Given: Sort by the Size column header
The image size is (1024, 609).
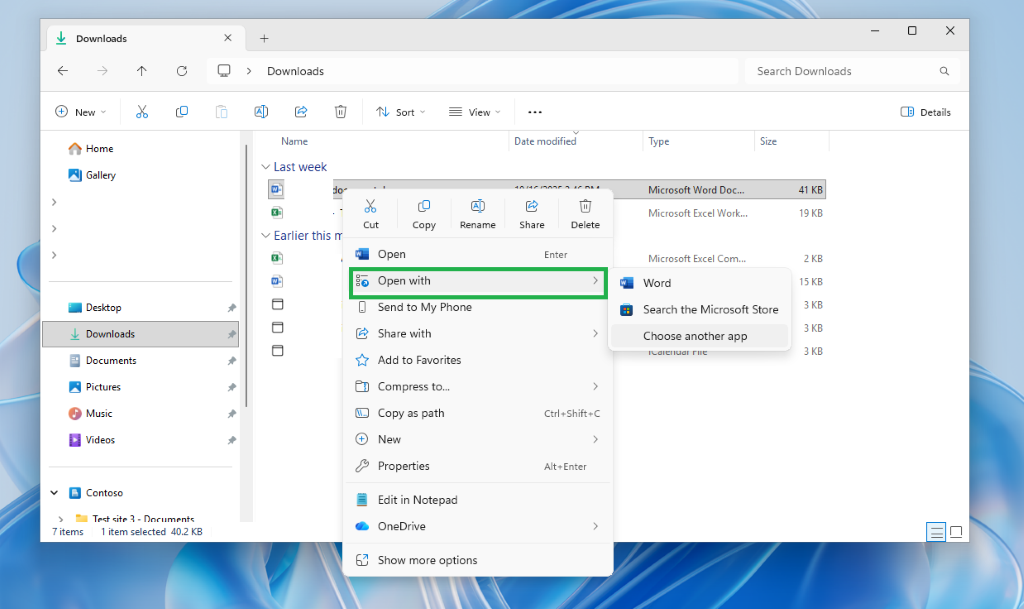Looking at the screenshot, I should (768, 141).
